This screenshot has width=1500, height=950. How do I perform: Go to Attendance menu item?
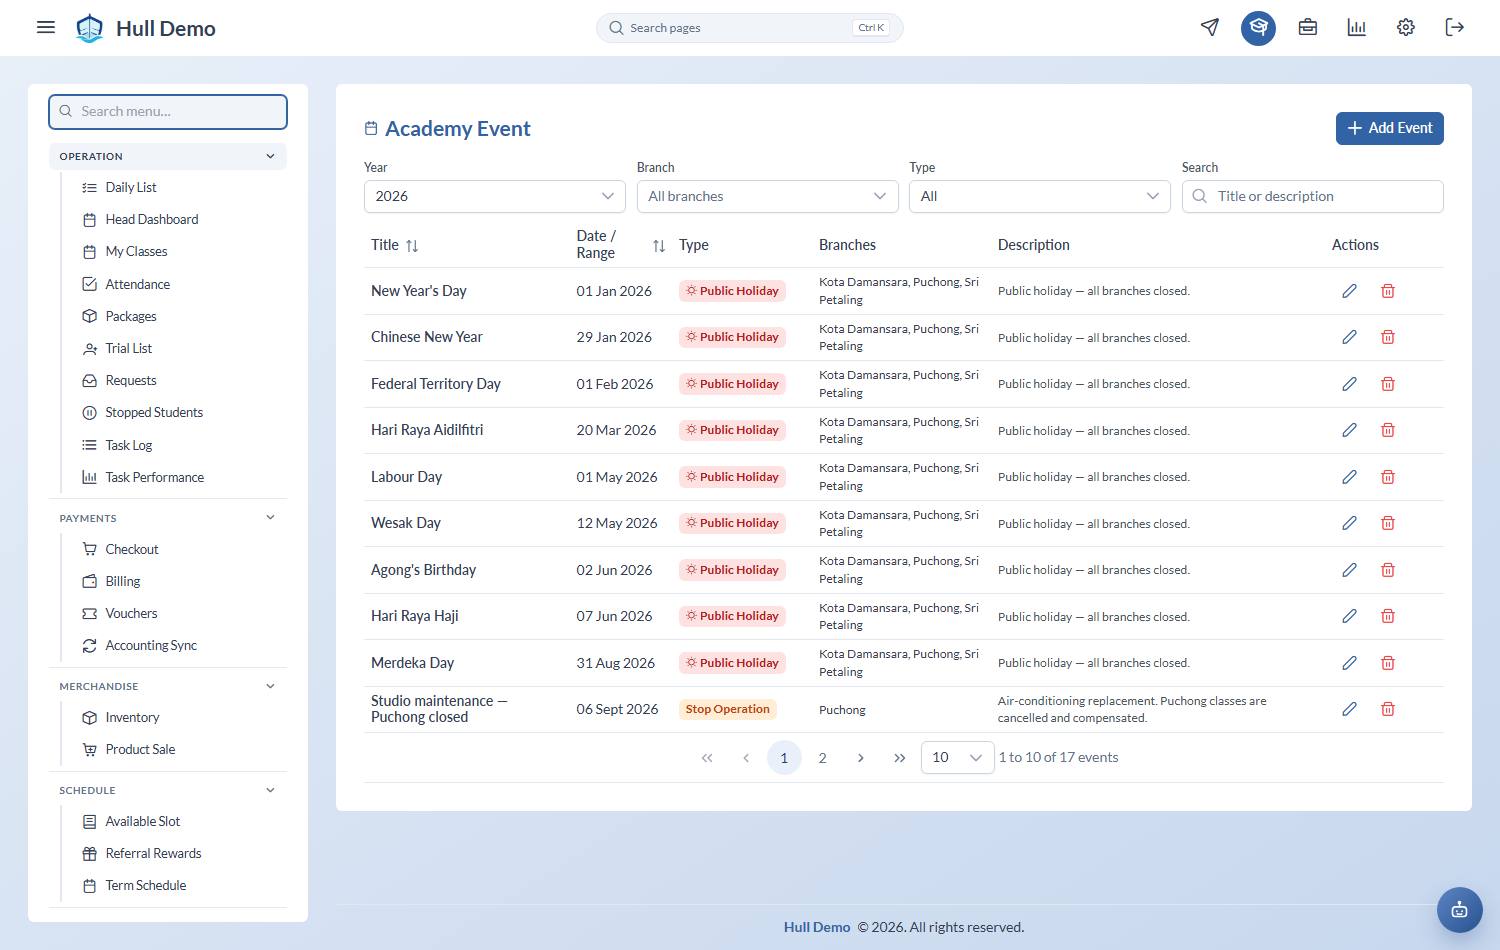(137, 284)
